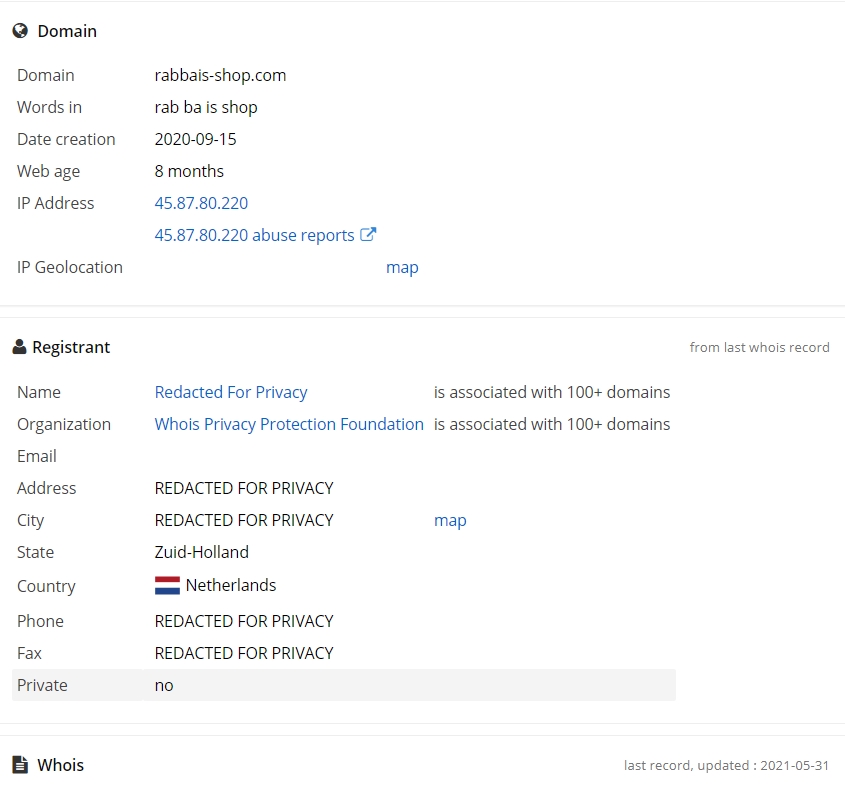Click the Web age value 8 months
This screenshot has width=845, height=791.
(189, 171)
